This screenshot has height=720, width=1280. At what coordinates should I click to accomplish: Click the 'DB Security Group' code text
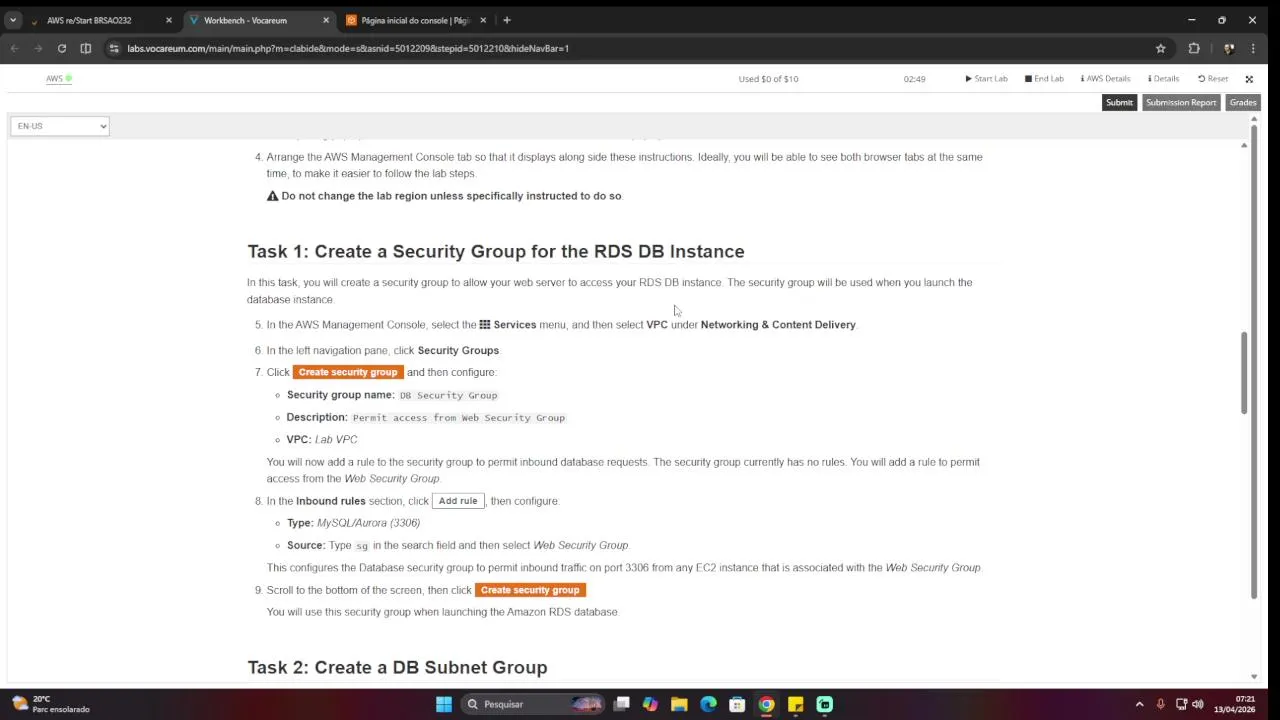[448, 395]
